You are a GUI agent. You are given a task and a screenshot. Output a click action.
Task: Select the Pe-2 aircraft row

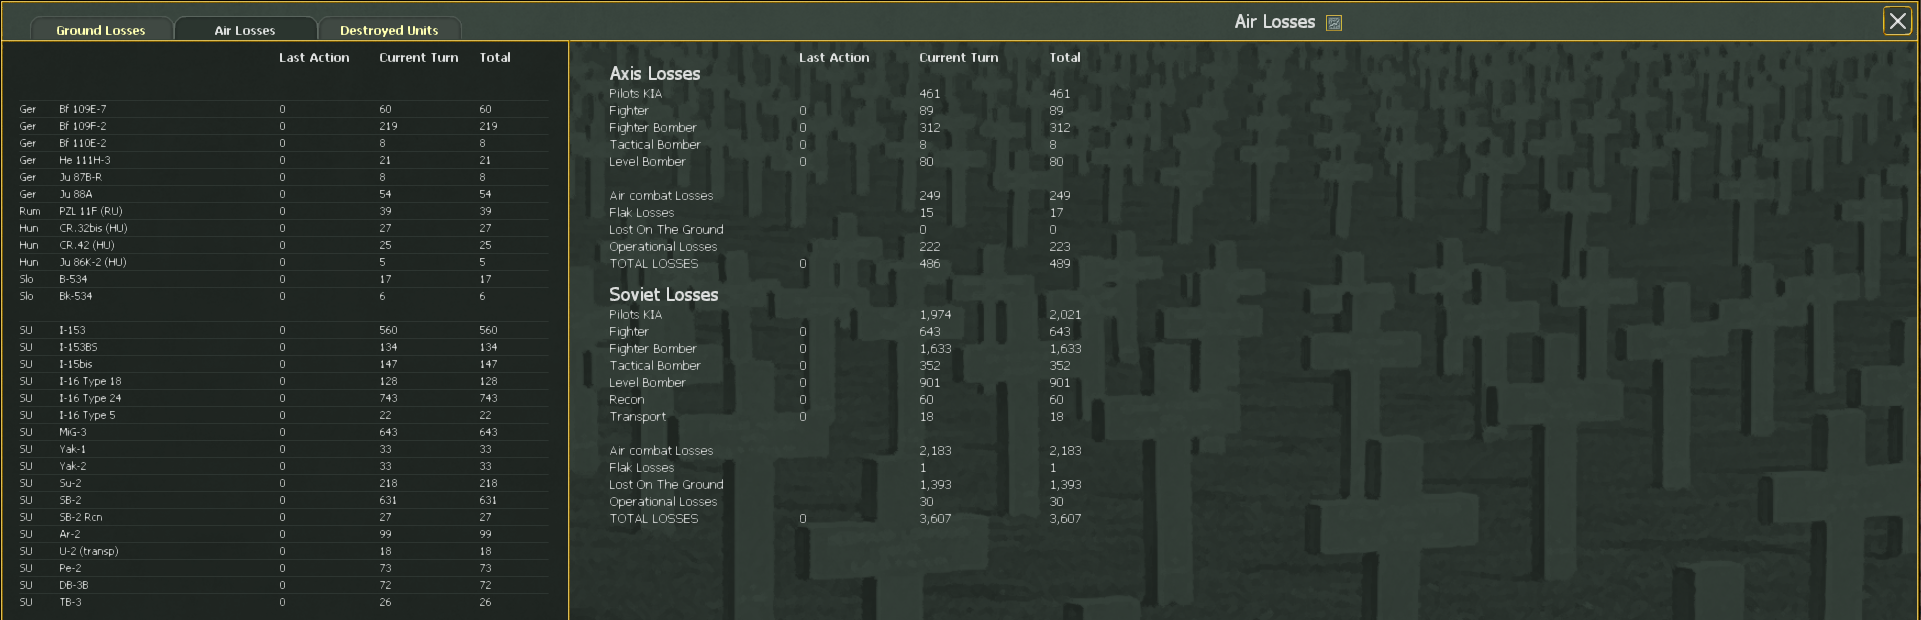click(283, 568)
